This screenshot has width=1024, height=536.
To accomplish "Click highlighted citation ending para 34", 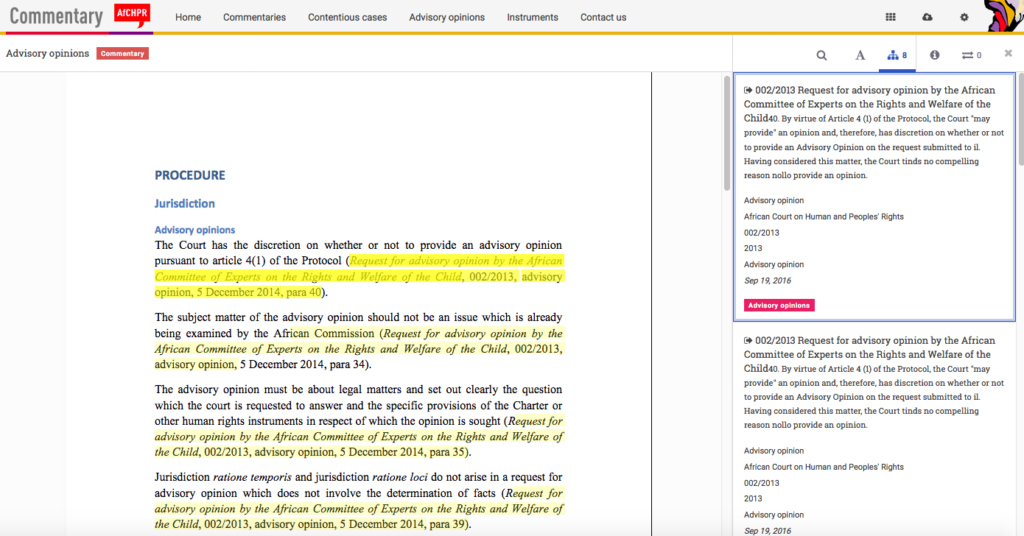I will coord(359,349).
